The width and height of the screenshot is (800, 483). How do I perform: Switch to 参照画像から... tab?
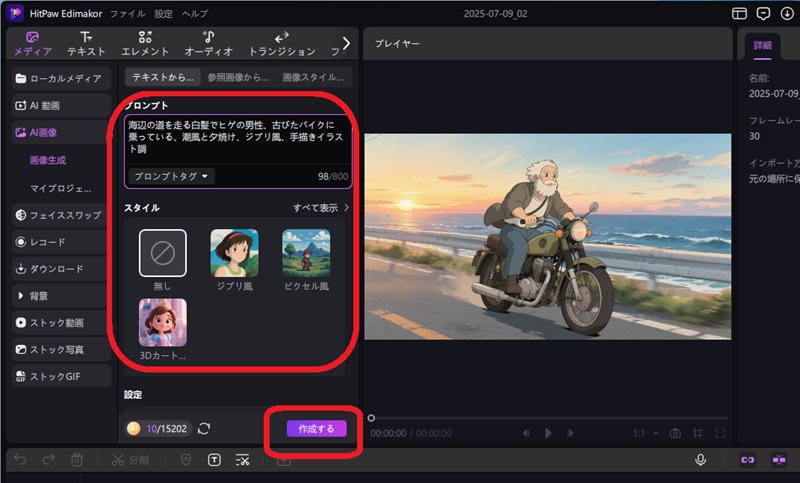238,78
